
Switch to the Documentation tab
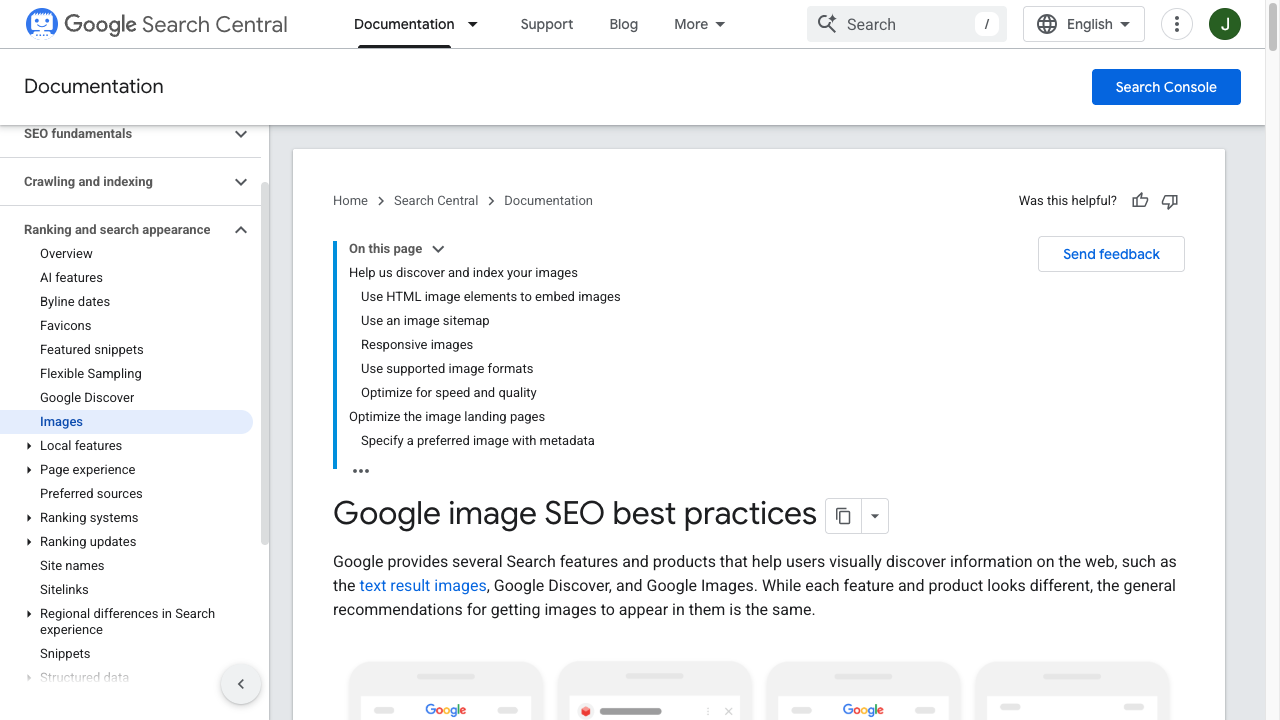click(404, 24)
